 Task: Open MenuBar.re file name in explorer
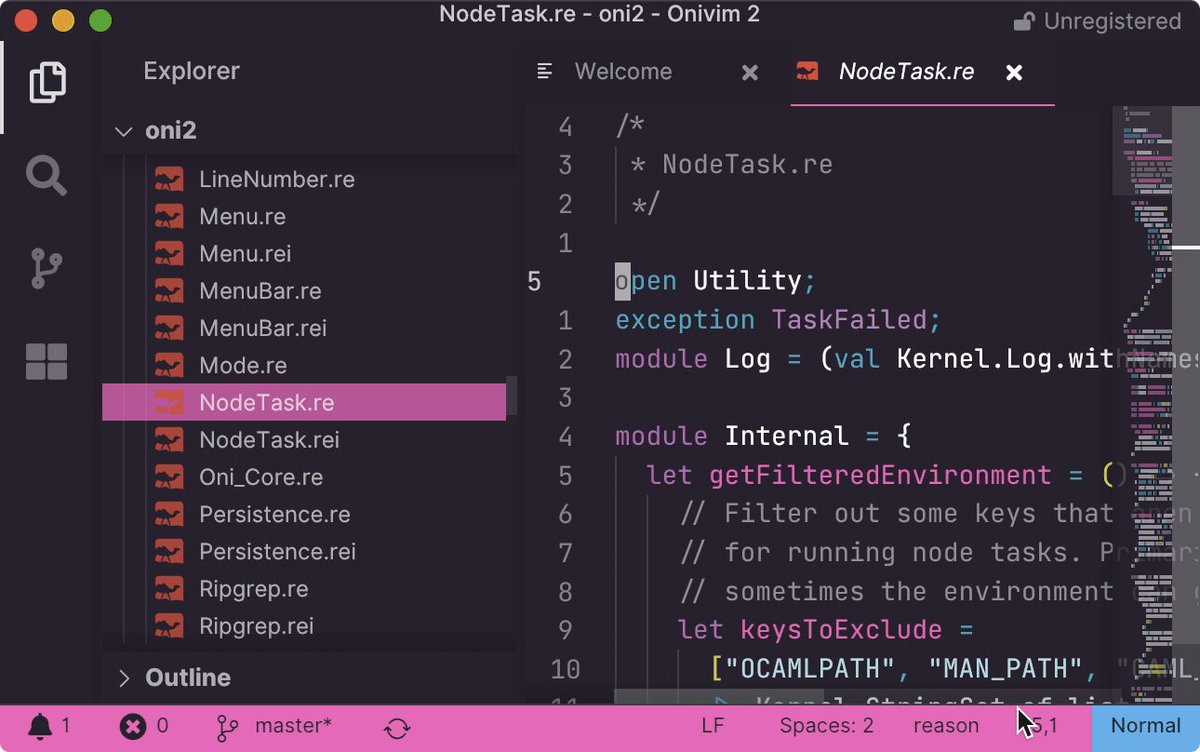pyautogui.click(x=260, y=291)
